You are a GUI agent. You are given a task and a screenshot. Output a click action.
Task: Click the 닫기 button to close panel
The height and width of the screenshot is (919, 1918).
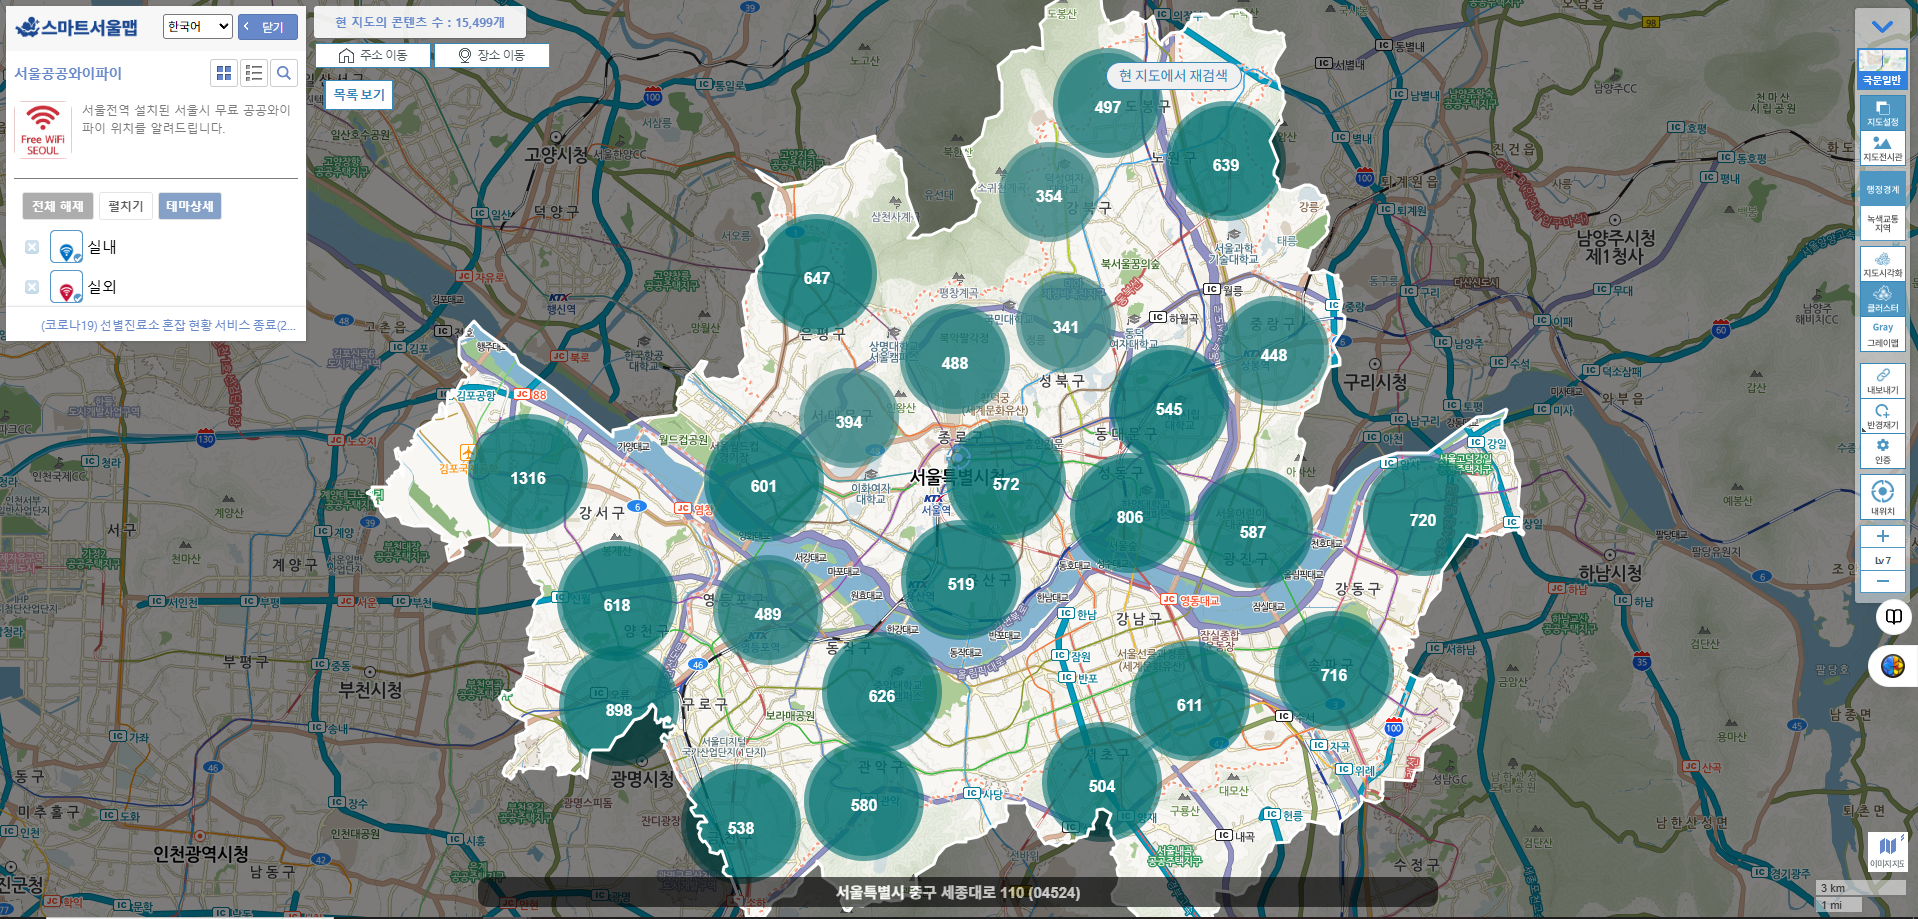pos(268,27)
